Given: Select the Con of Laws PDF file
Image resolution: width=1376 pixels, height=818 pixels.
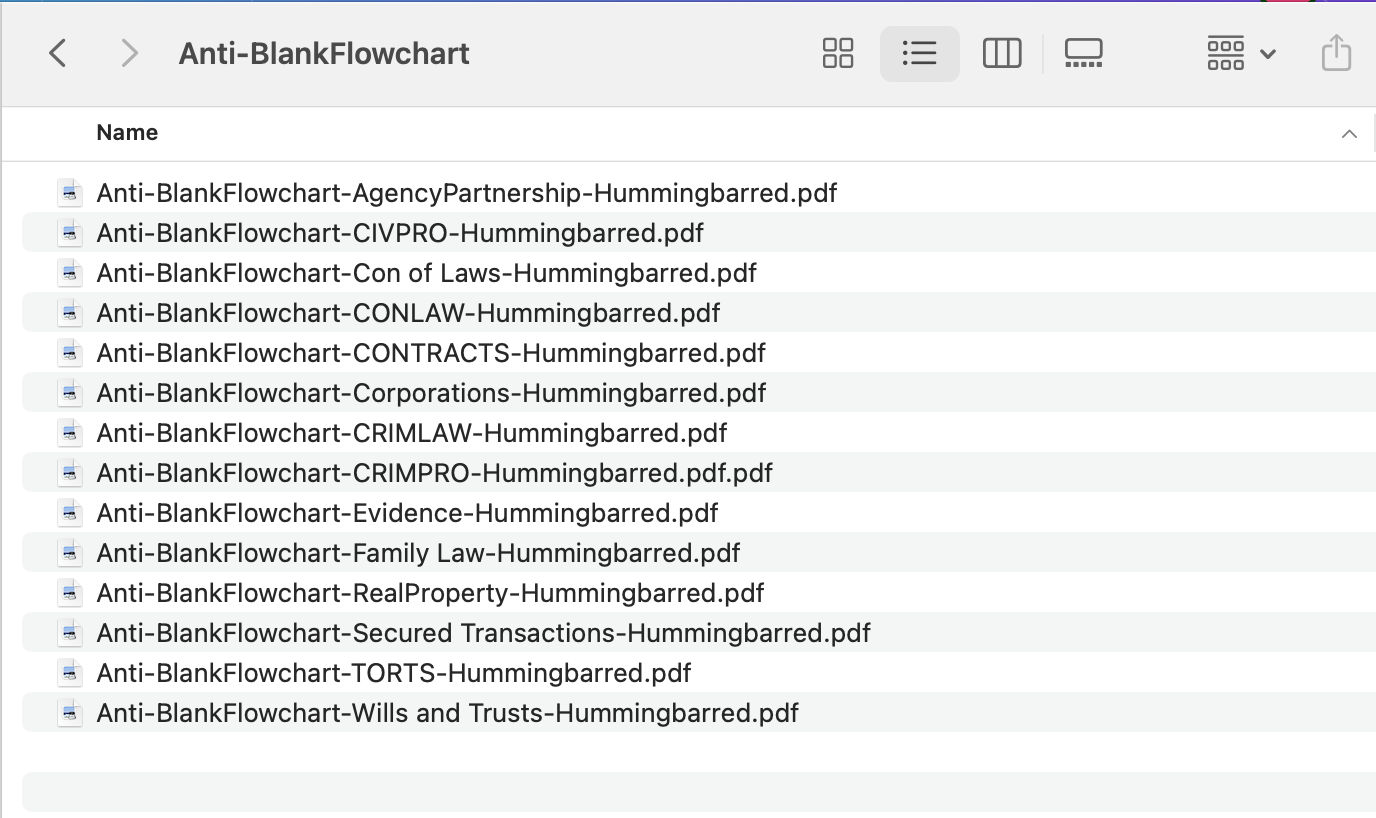Looking at the screenshot, I should click(426, 273).
